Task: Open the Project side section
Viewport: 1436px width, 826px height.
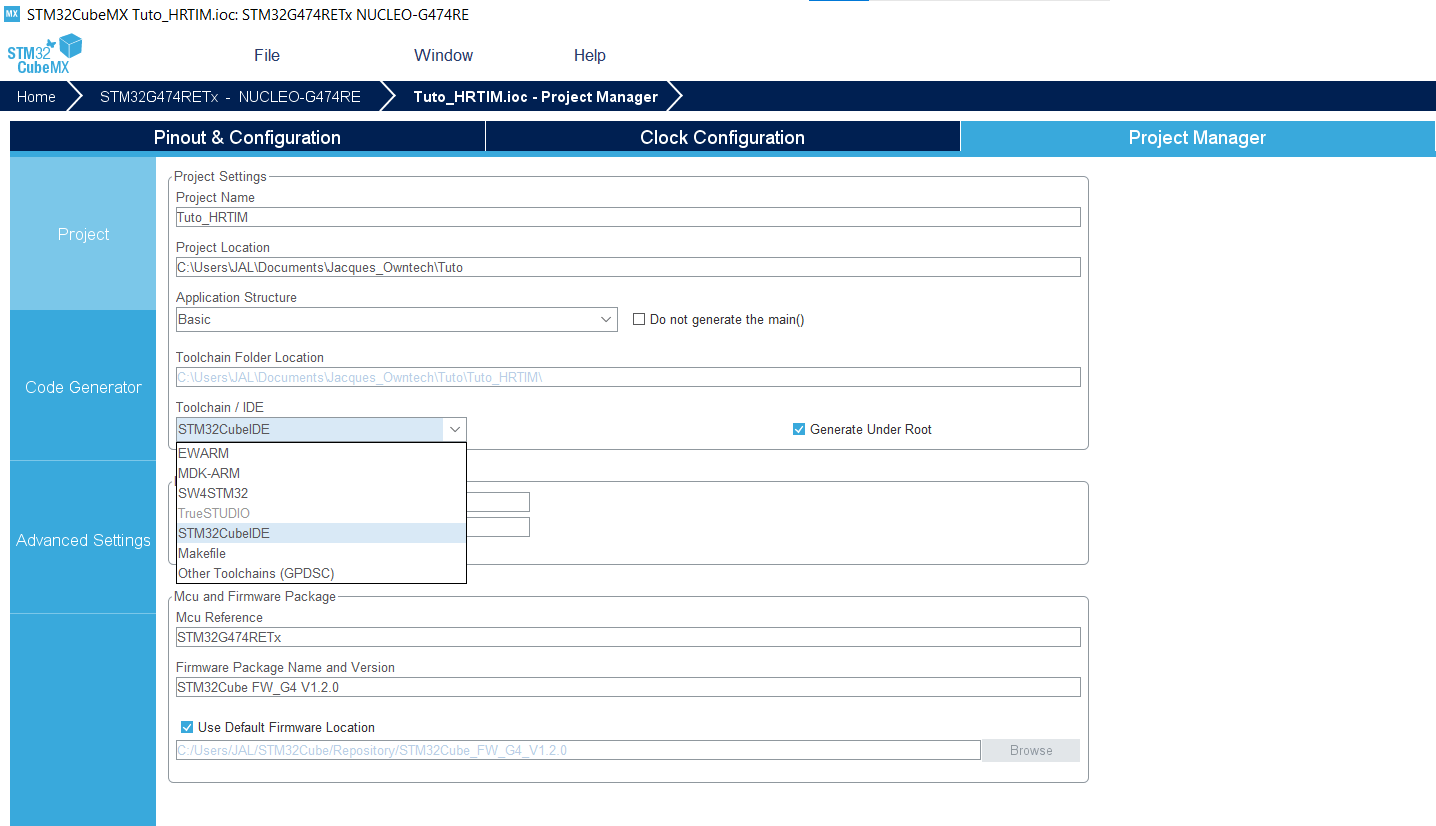Action: point(83,234)
